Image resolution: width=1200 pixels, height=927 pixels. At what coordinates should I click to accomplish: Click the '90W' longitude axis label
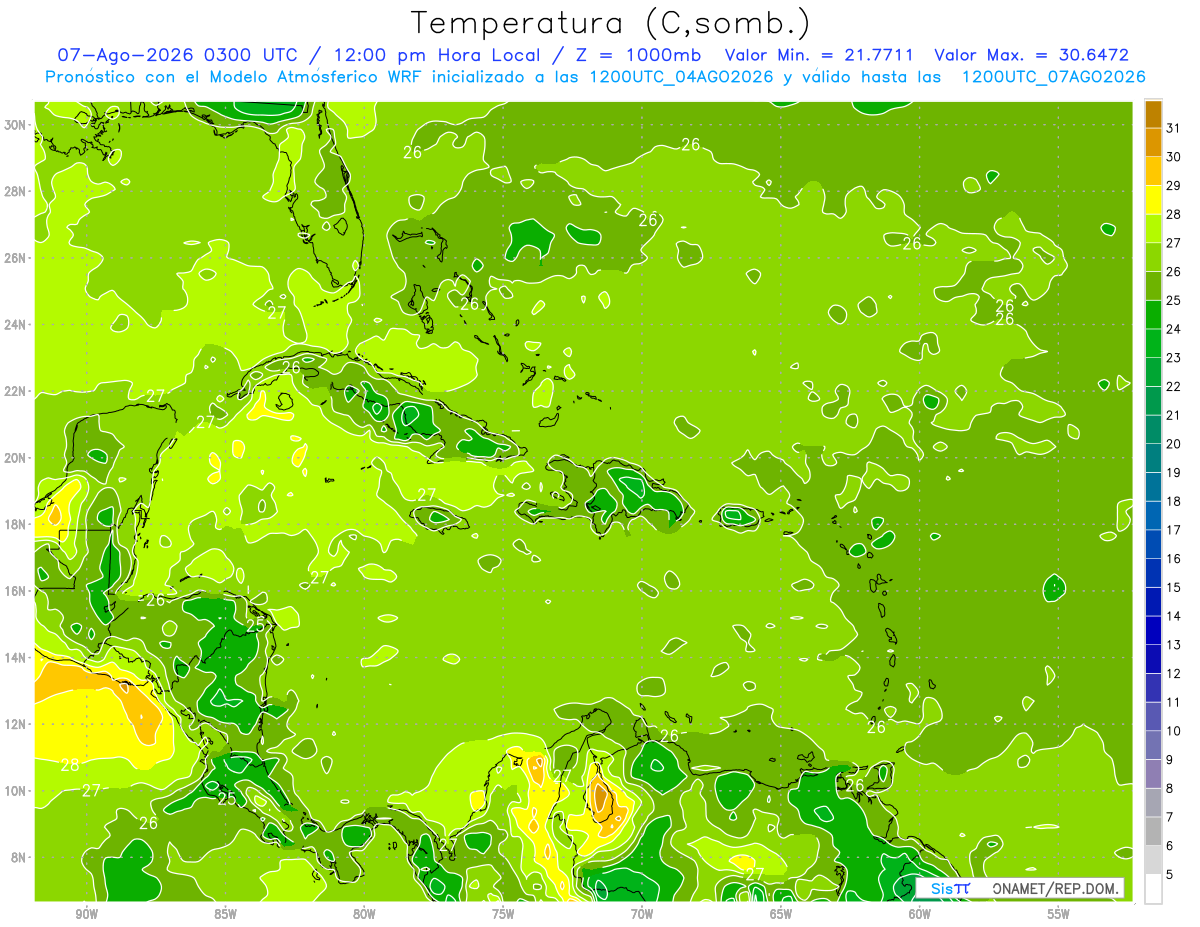coord(86,914)
